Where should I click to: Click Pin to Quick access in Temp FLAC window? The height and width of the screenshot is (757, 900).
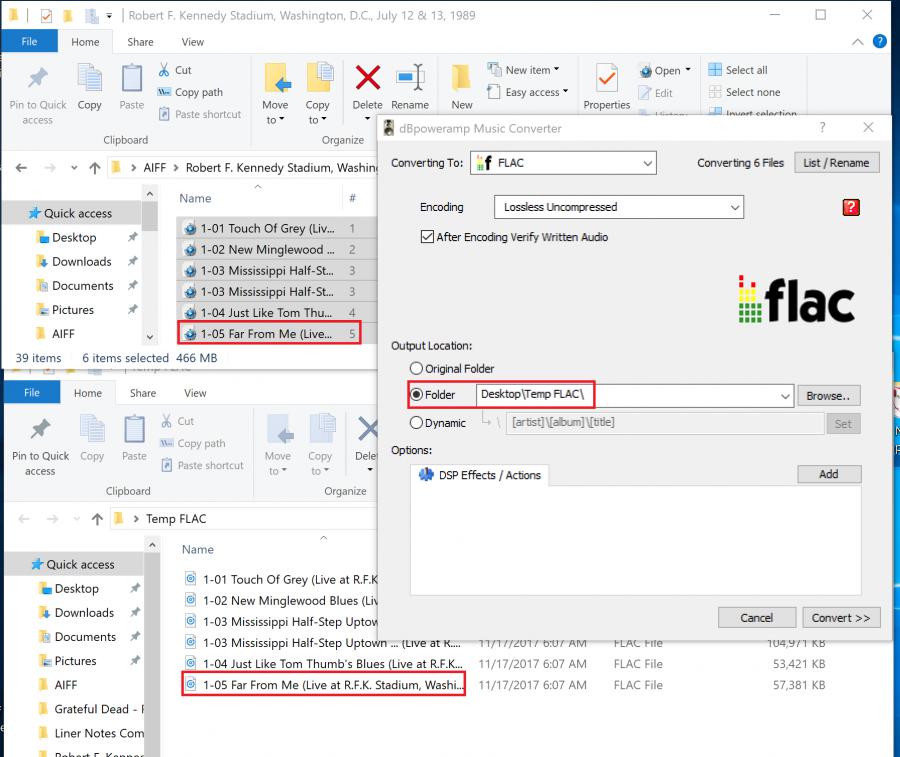40,447
